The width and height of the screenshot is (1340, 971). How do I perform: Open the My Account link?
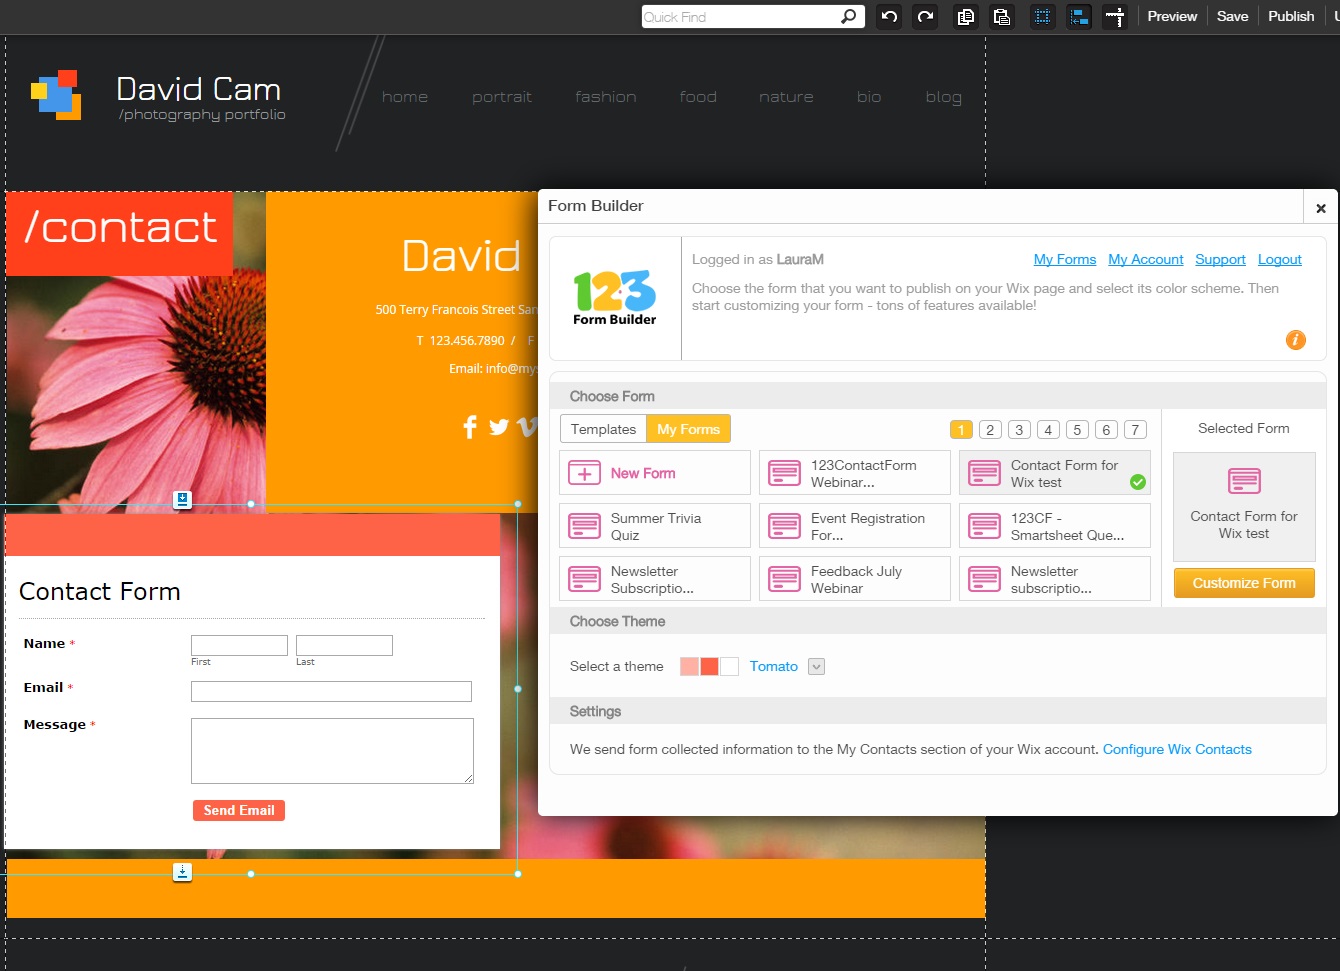tap(1146, 259)
